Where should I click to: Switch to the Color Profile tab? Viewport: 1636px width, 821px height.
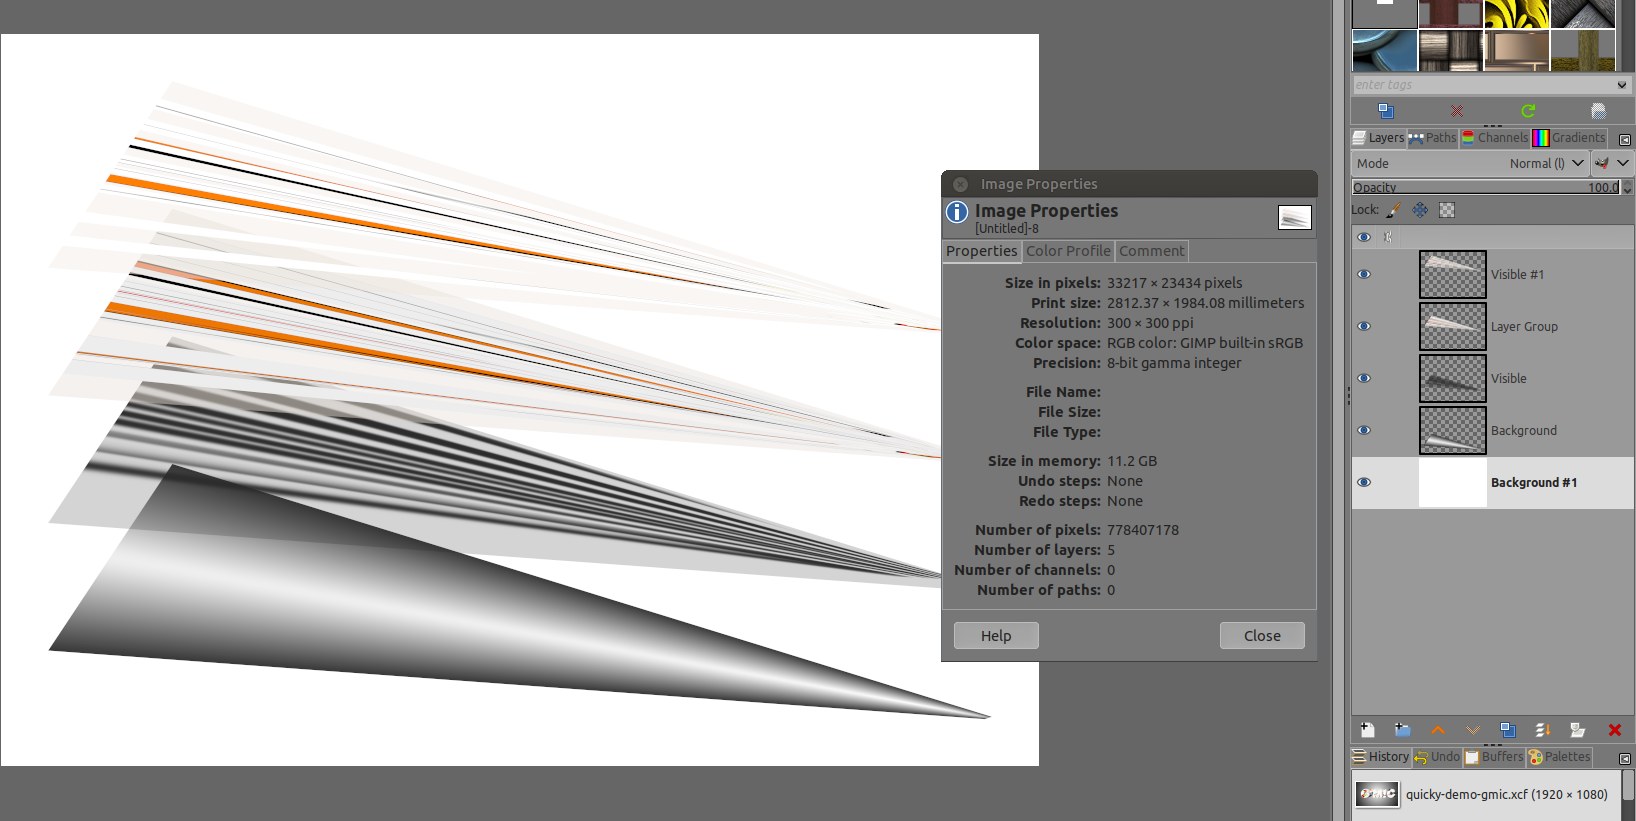coord(1068,251)
